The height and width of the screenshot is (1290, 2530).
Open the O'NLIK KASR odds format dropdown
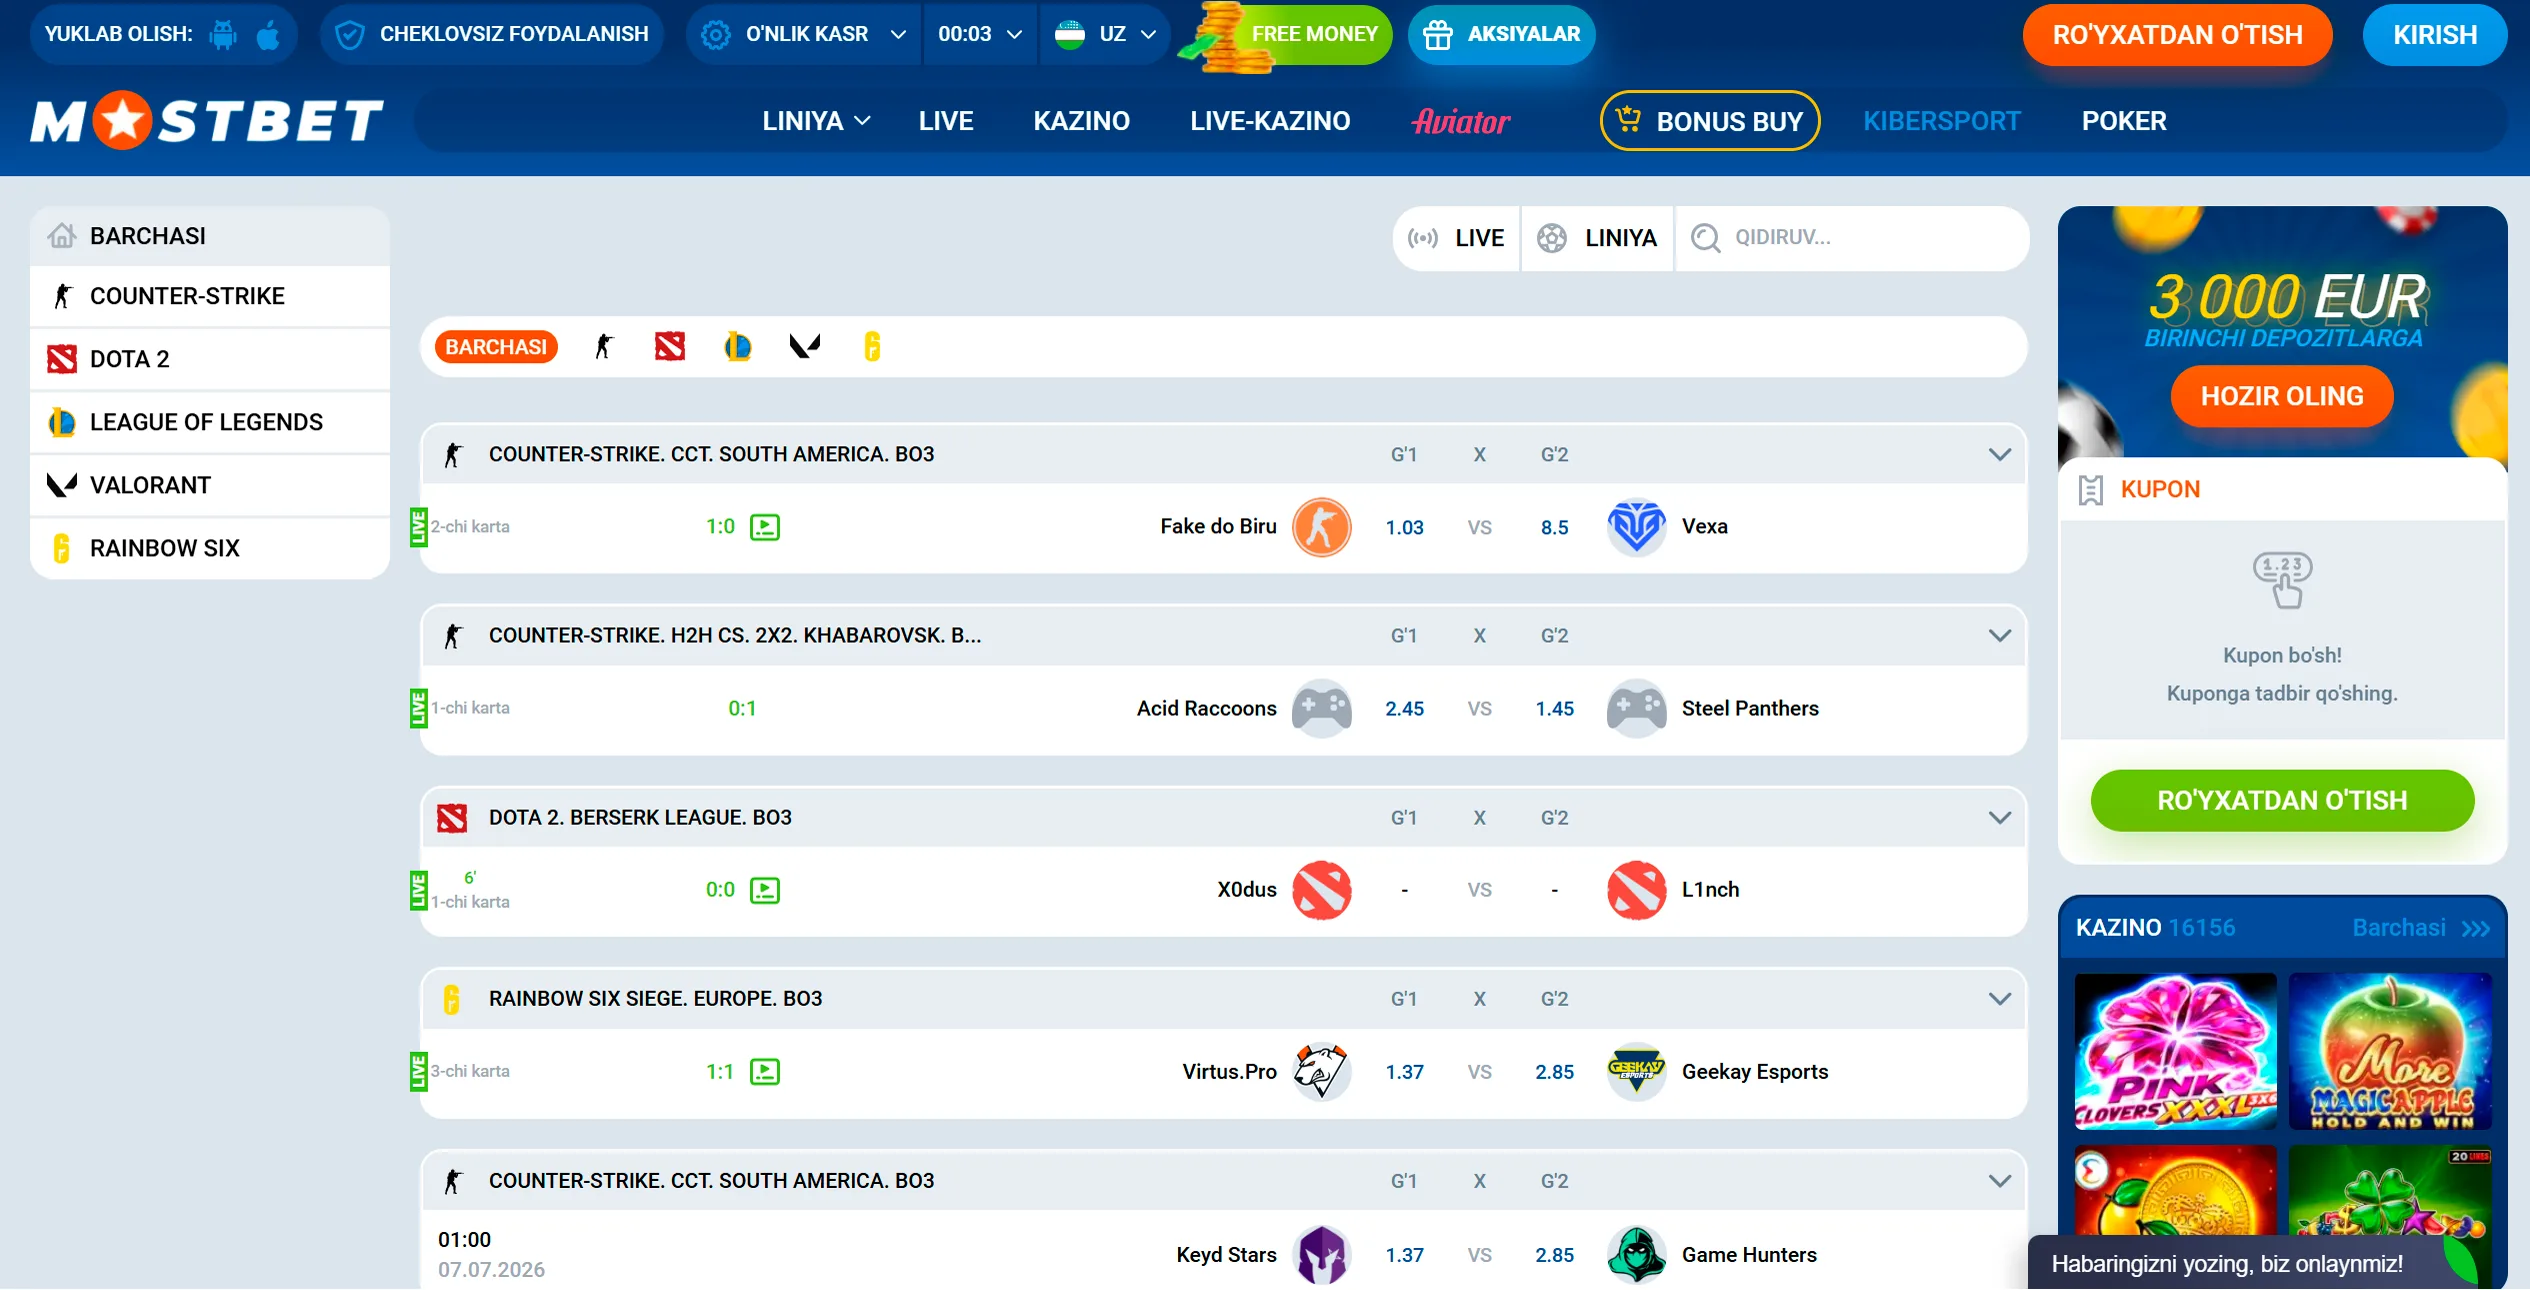coord(804,34)
